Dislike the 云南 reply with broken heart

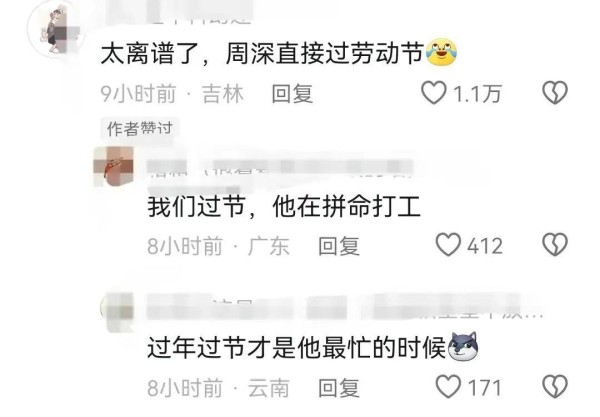click(555, 386)
